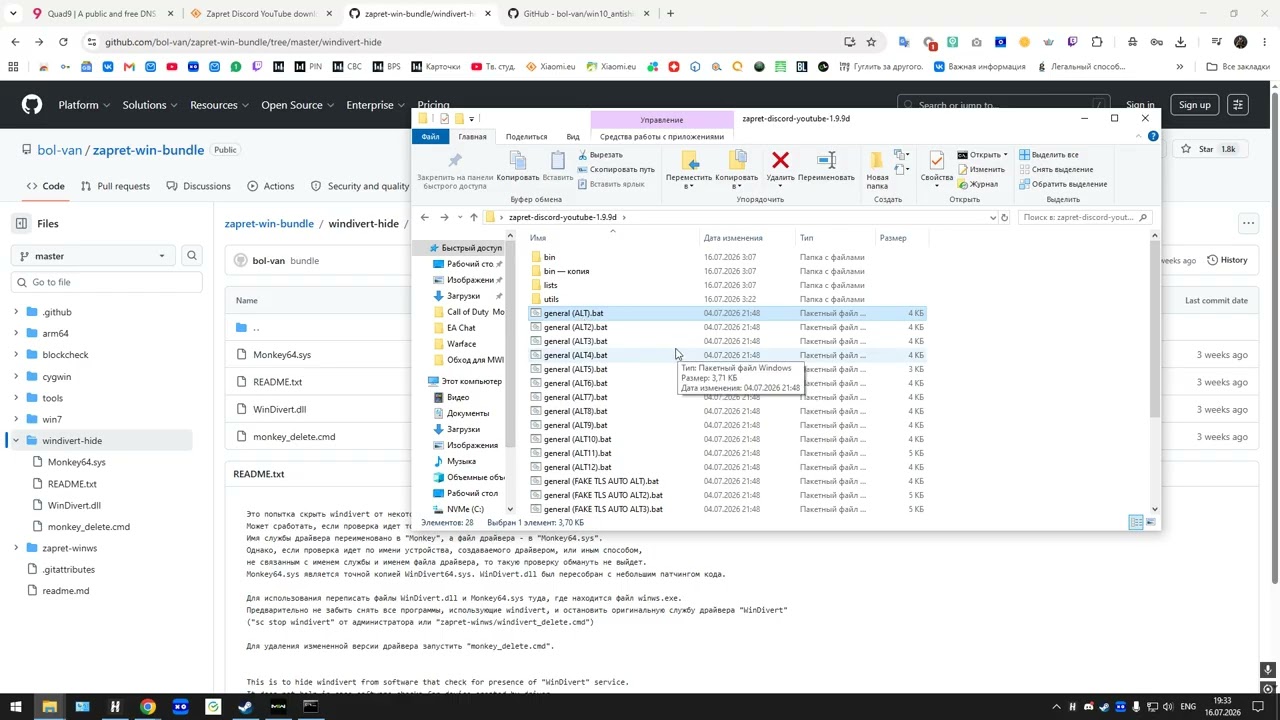Go up one folder level in Explorer
1280x720 pixels.
(473, 217)
